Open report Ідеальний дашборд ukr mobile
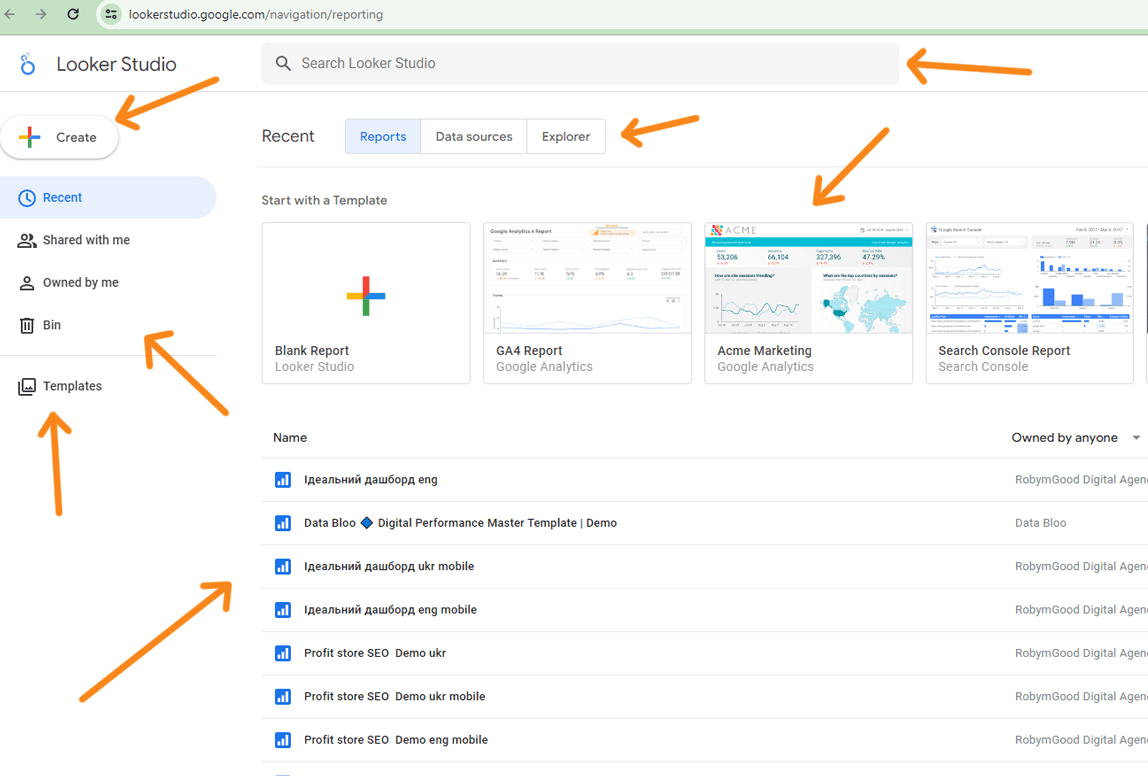Viewport: 1148px width, 776px height. (x=389, y=567)
